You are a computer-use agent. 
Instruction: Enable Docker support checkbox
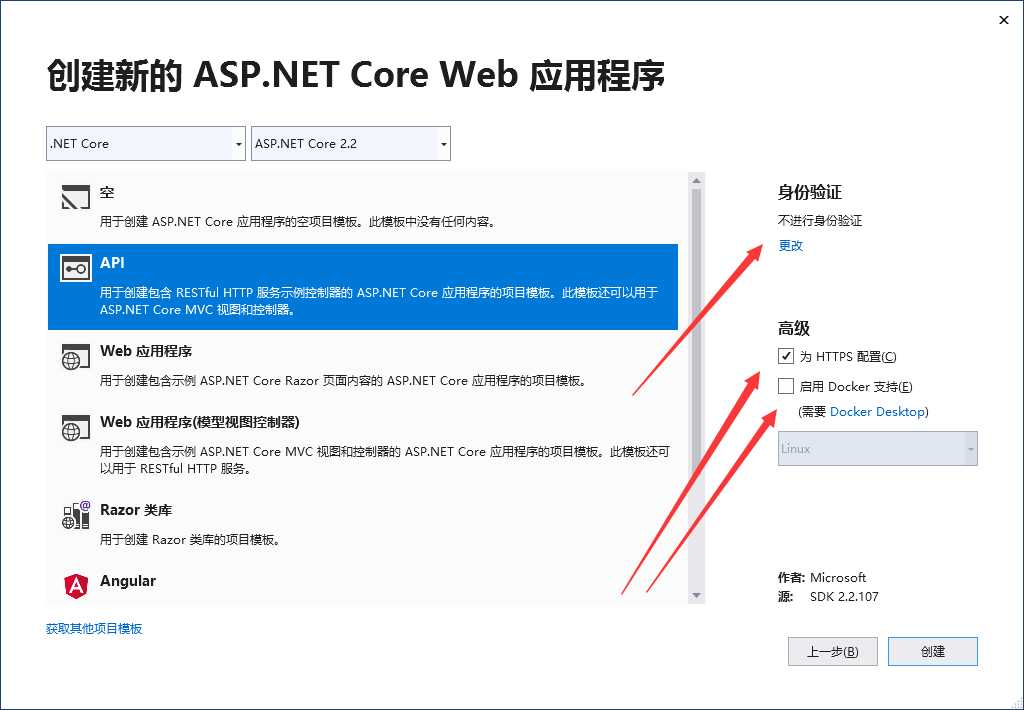[786, 386]
